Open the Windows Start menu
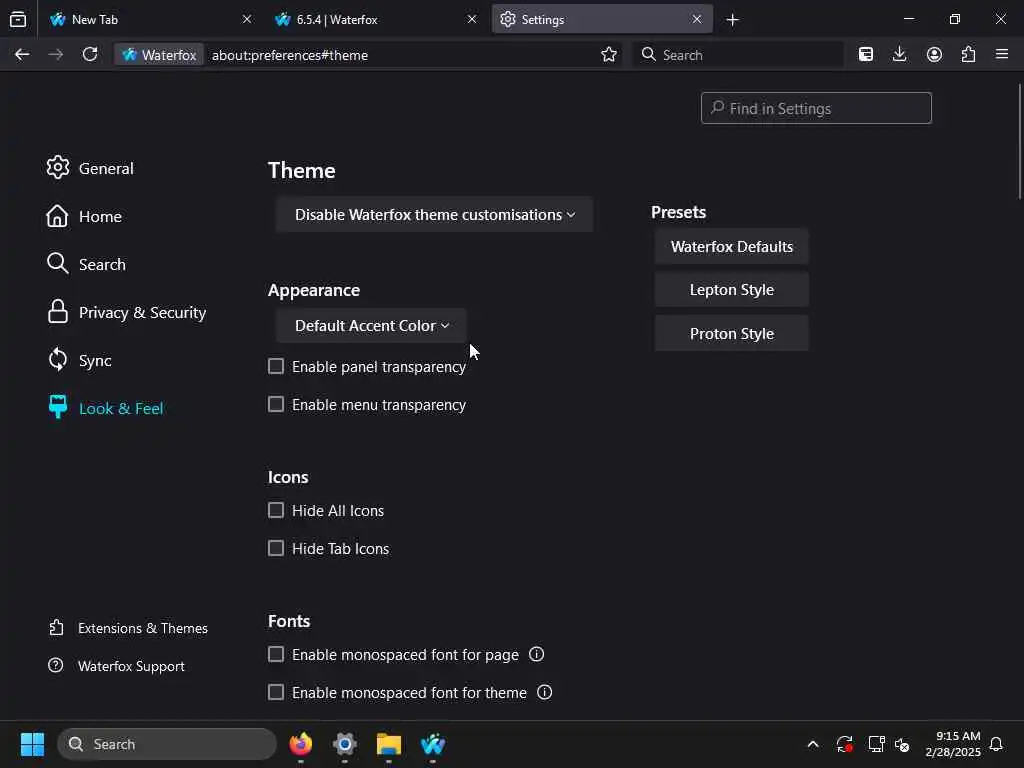The height and width of the screenshot is (768, 1024). [32, 744]
